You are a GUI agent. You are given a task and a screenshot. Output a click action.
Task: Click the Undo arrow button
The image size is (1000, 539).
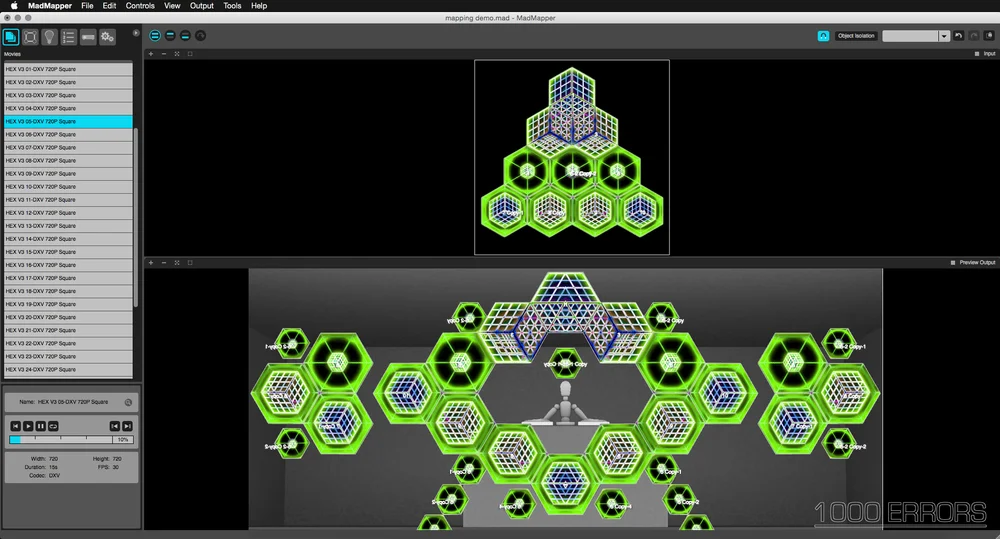tap(959, 36)
